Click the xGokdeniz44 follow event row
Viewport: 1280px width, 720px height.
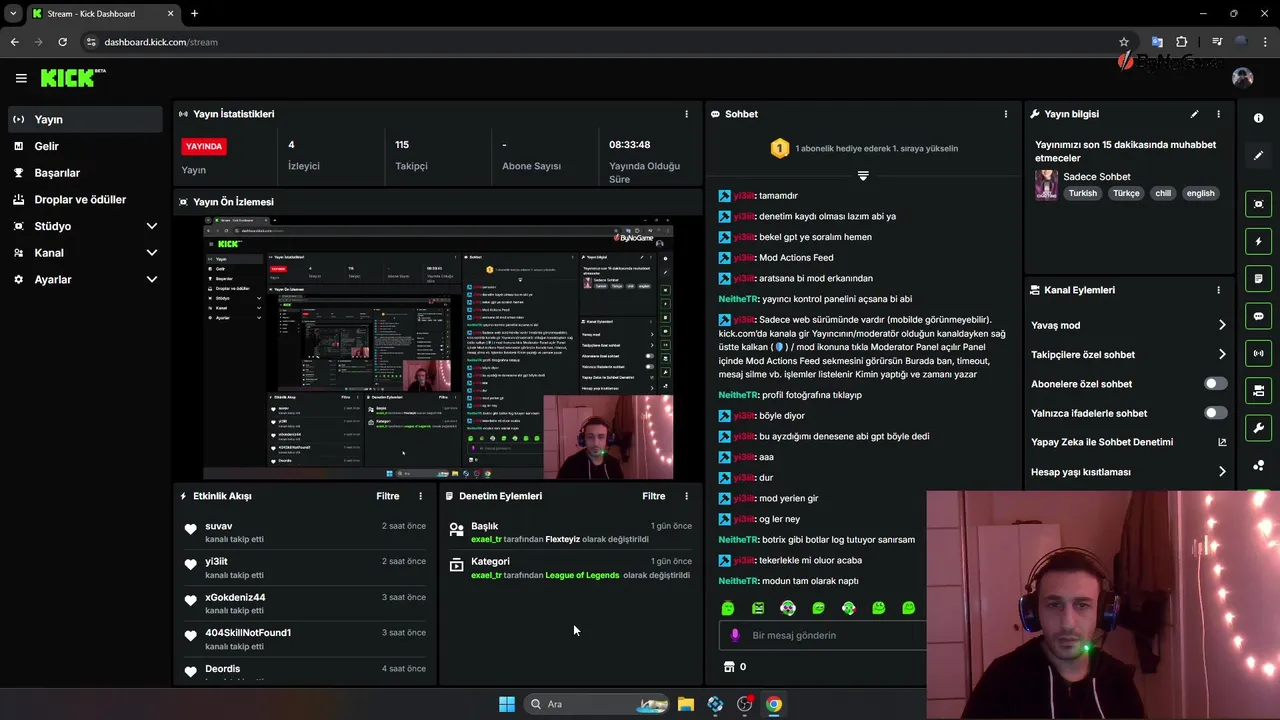[x=305, y=603]
